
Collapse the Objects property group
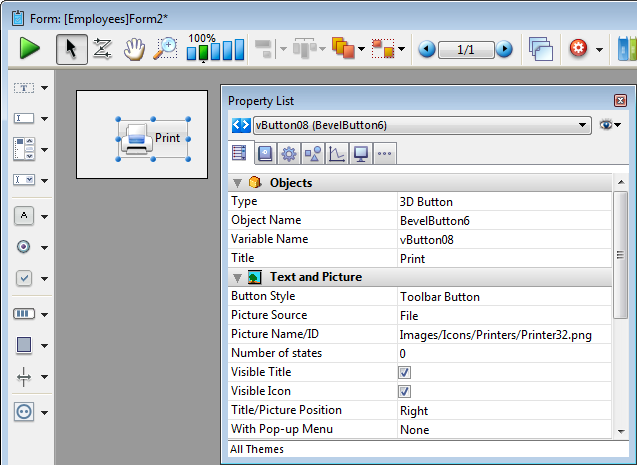point(238,183)
